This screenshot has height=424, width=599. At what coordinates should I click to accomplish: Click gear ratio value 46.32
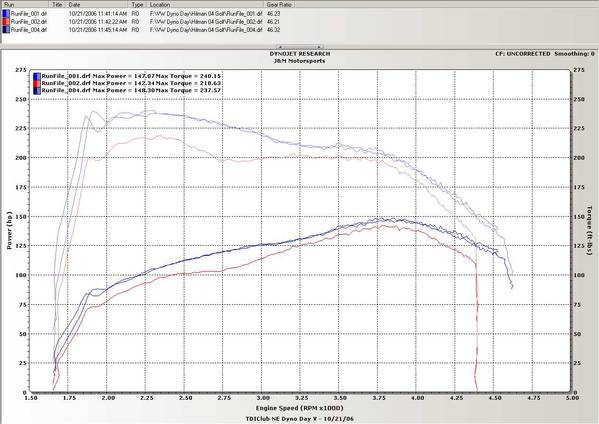pyautogui.click(x=273, y=29)
